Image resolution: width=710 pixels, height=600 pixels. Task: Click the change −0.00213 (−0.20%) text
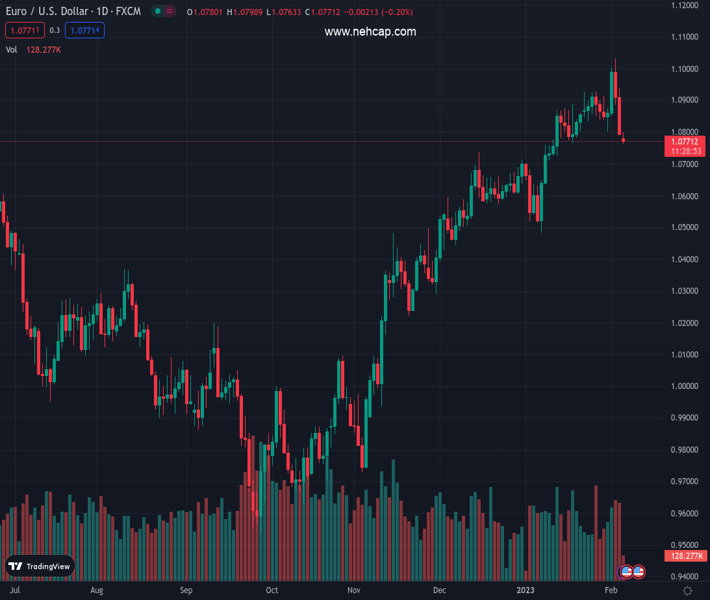point(379,12)
